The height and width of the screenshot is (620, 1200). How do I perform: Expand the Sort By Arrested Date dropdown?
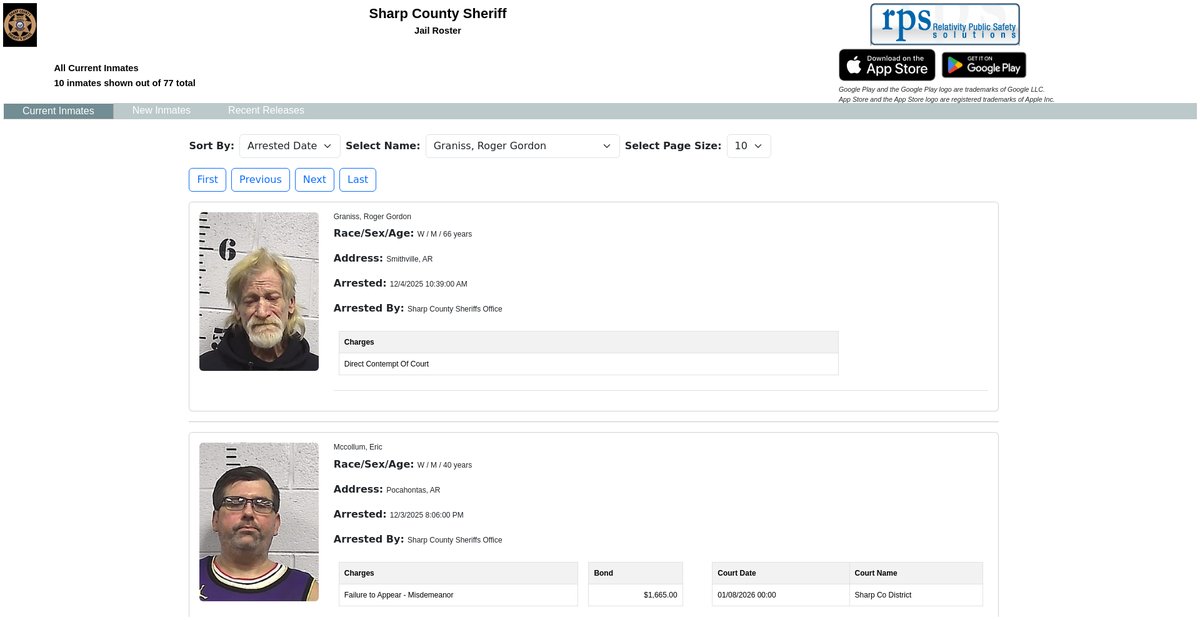click(x=290, y=146)
